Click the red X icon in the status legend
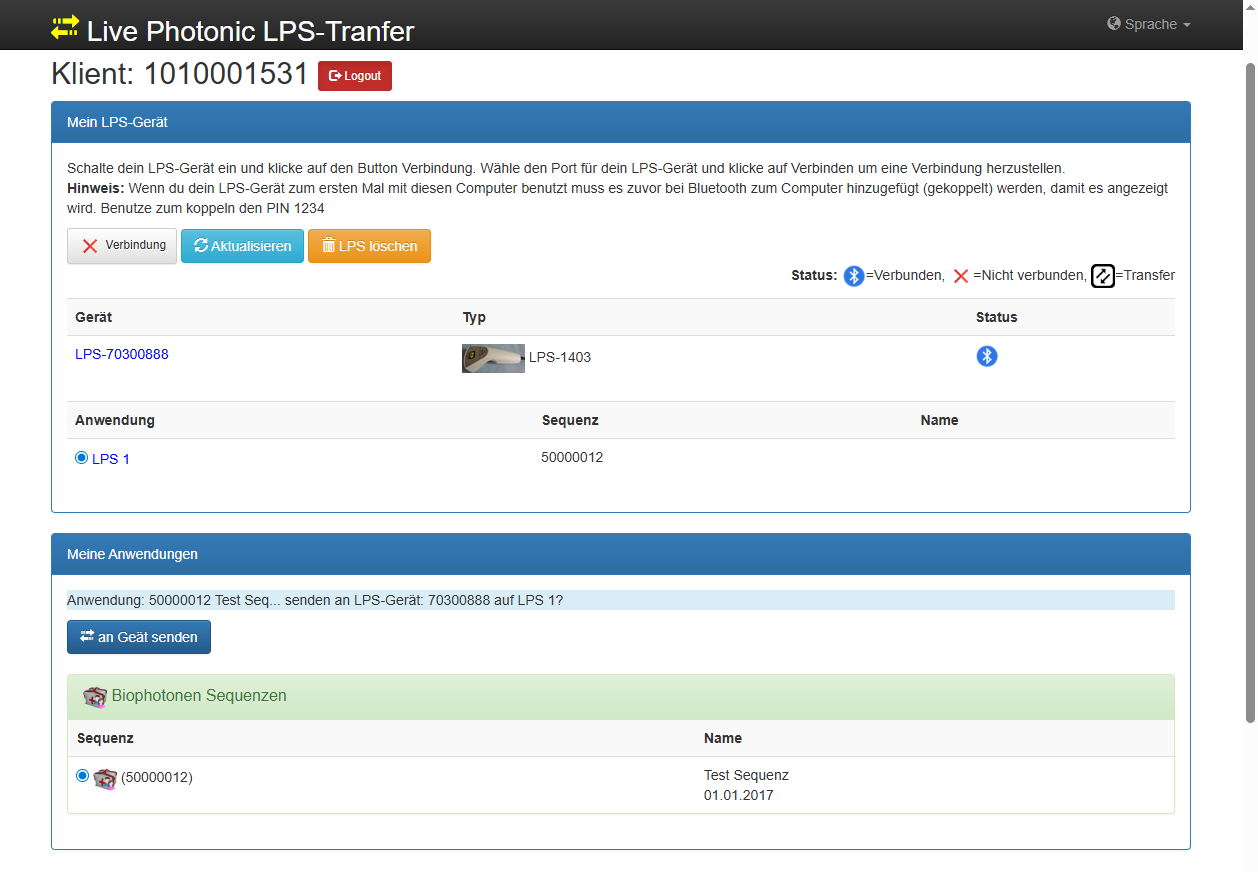The height and width of the screenshot is (872, 1258). click(960, 276)
